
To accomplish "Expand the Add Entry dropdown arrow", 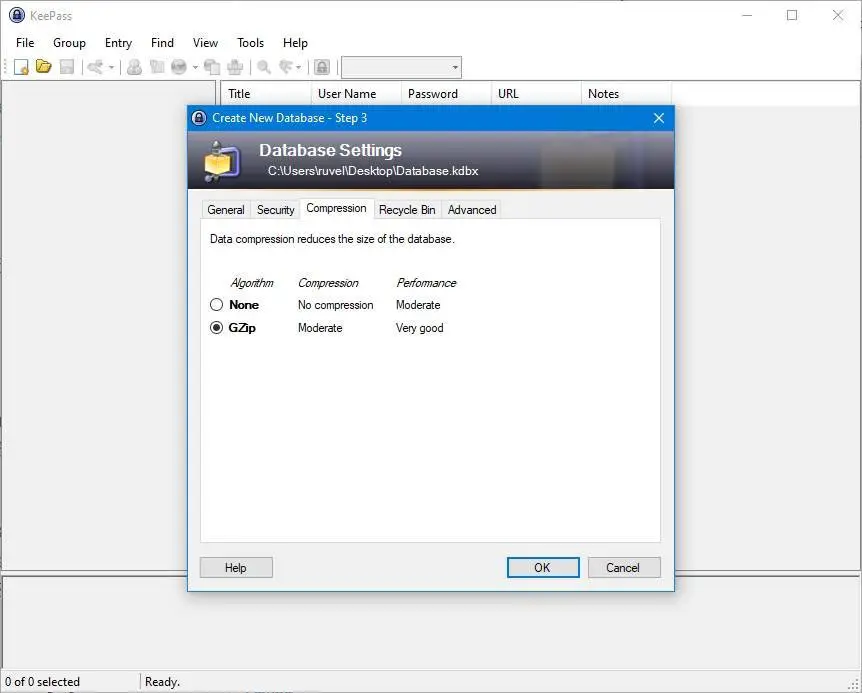I will pyautogui.click(x=111, y=68).
